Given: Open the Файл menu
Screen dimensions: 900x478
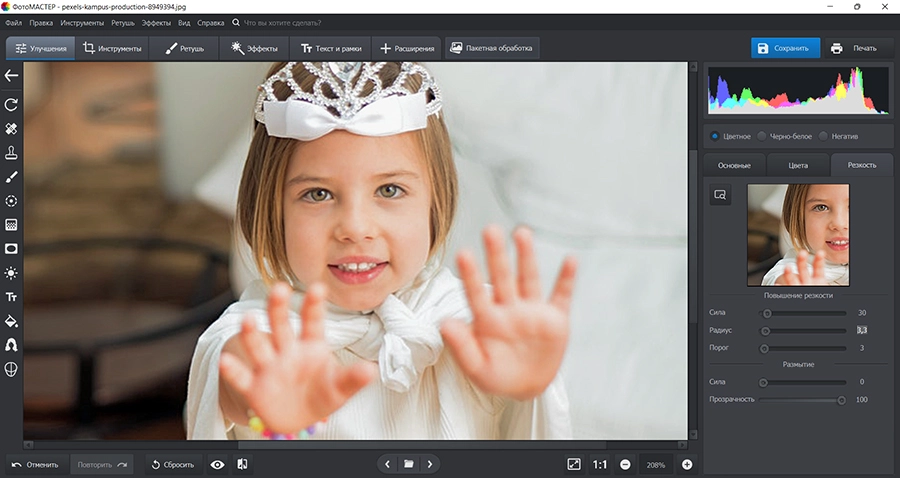Looking at the screenshot, I should click(x=13, y=23).
